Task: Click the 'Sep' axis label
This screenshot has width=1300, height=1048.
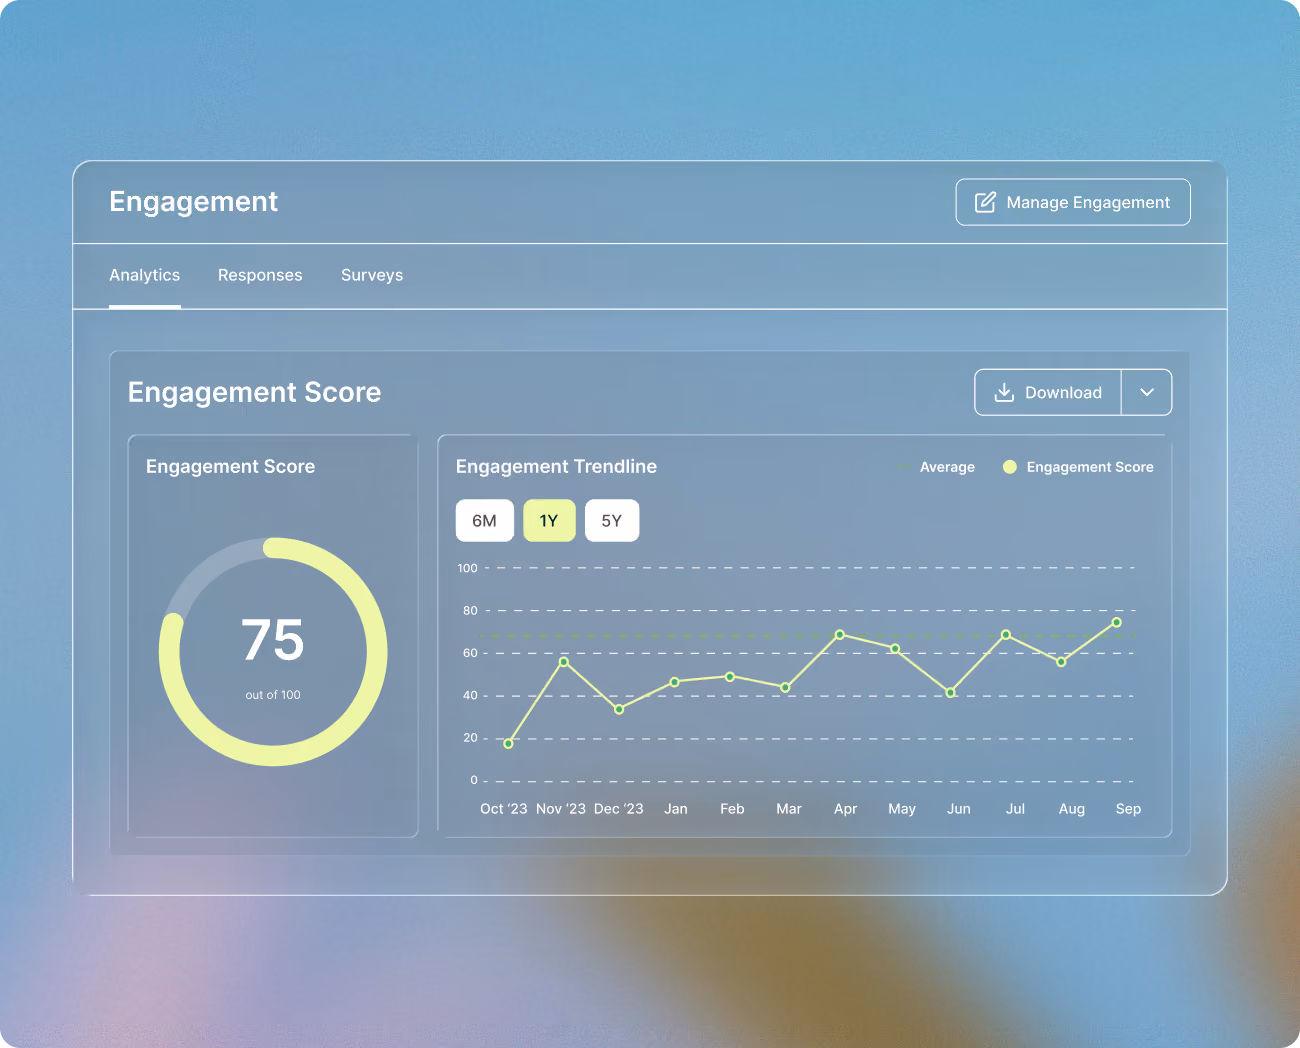Action: coord(1128,809)
